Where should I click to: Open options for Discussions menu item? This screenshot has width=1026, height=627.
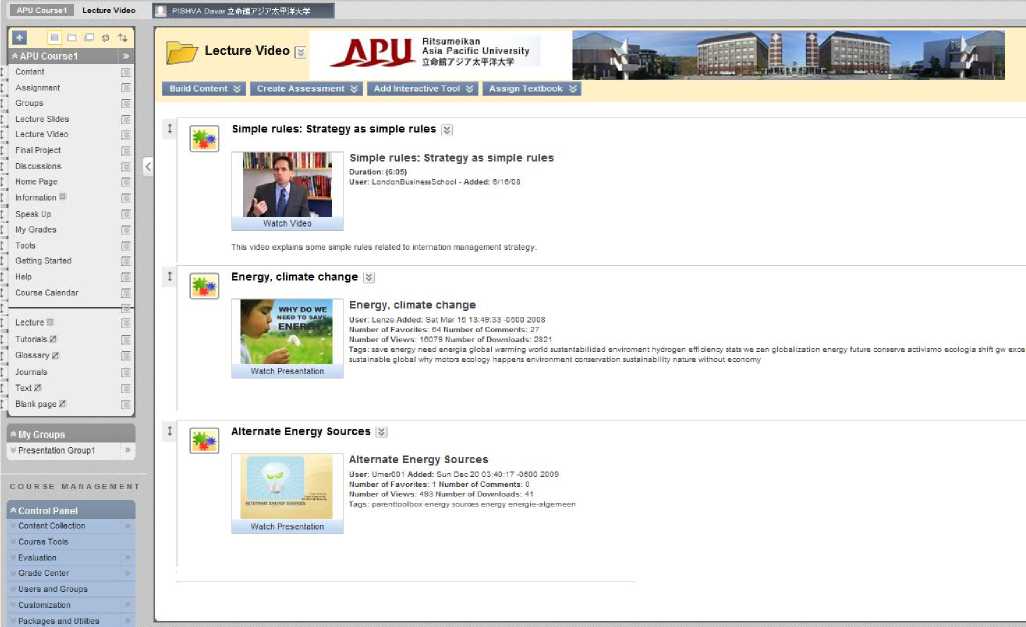[x=126, y=166]
